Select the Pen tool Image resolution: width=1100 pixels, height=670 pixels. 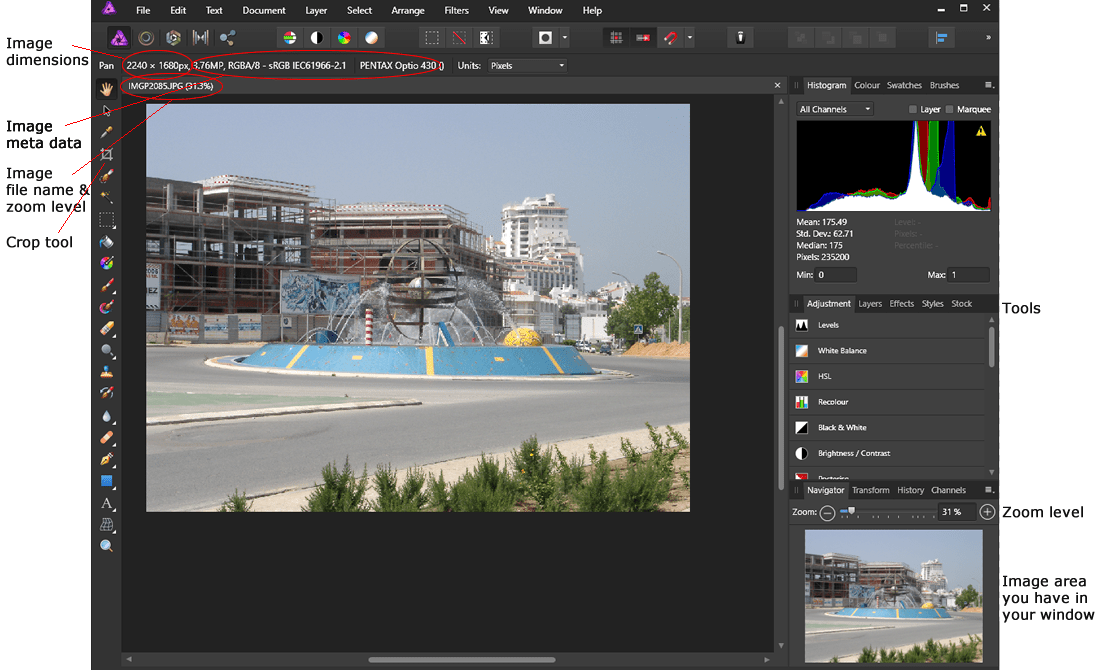107,460
